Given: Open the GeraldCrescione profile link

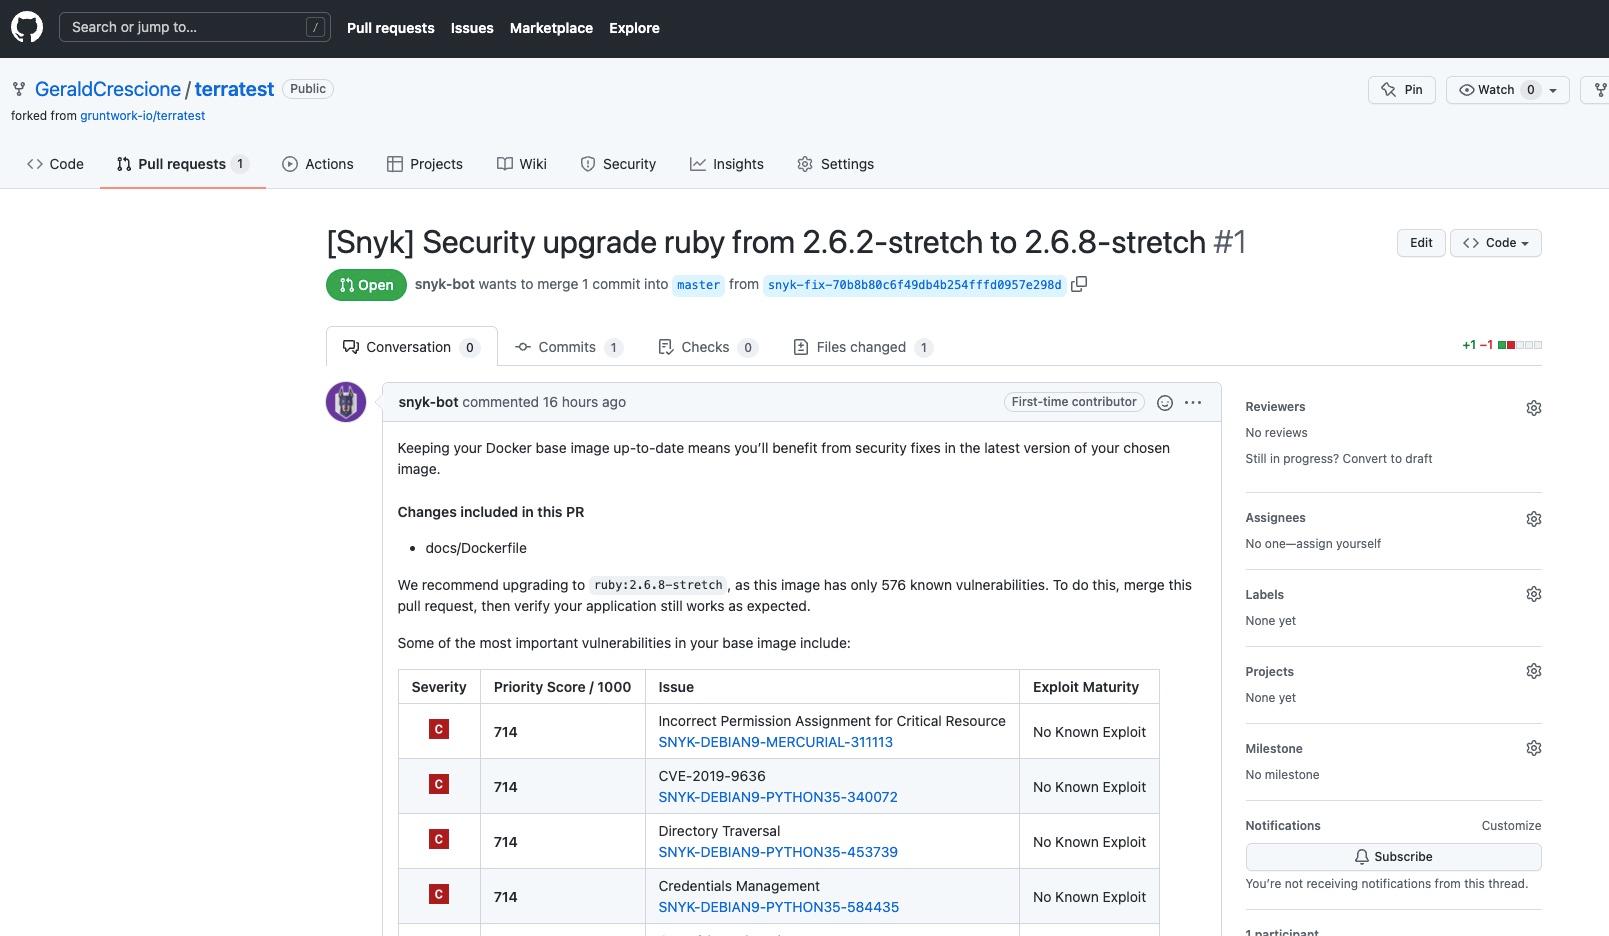Looking at the screenshot, I should coord(108,89).
